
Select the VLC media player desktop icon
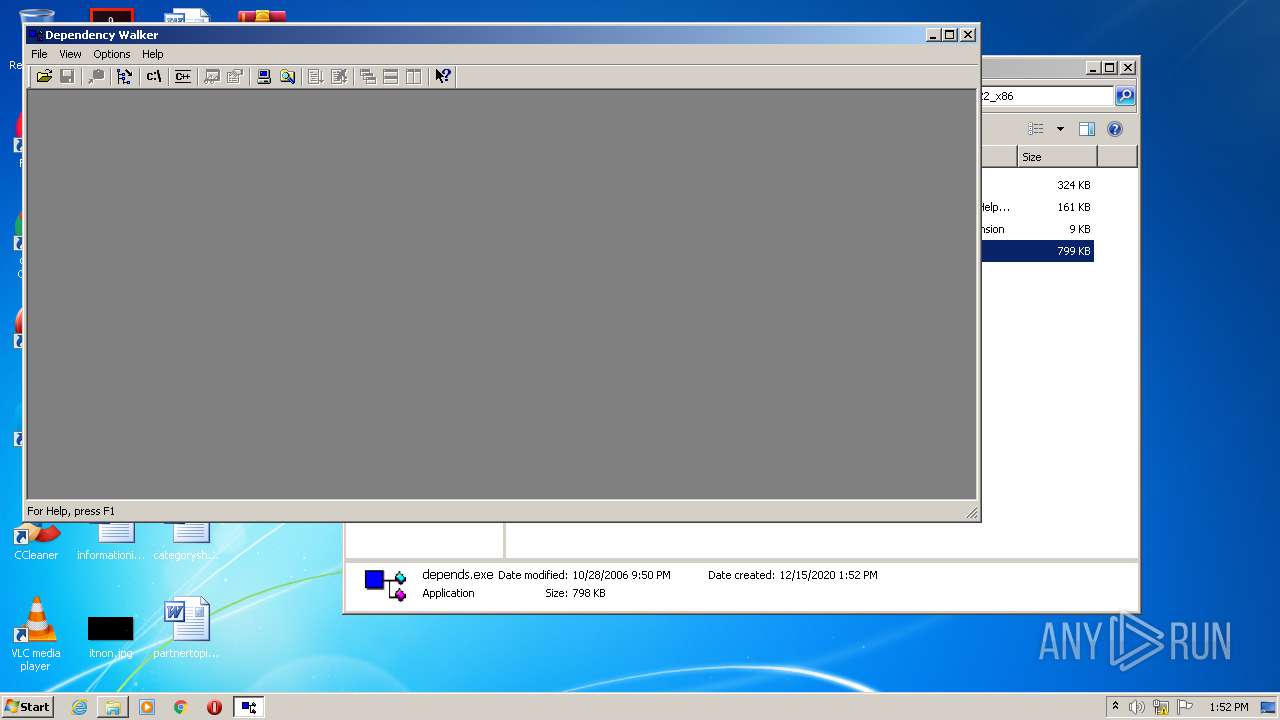35,634
